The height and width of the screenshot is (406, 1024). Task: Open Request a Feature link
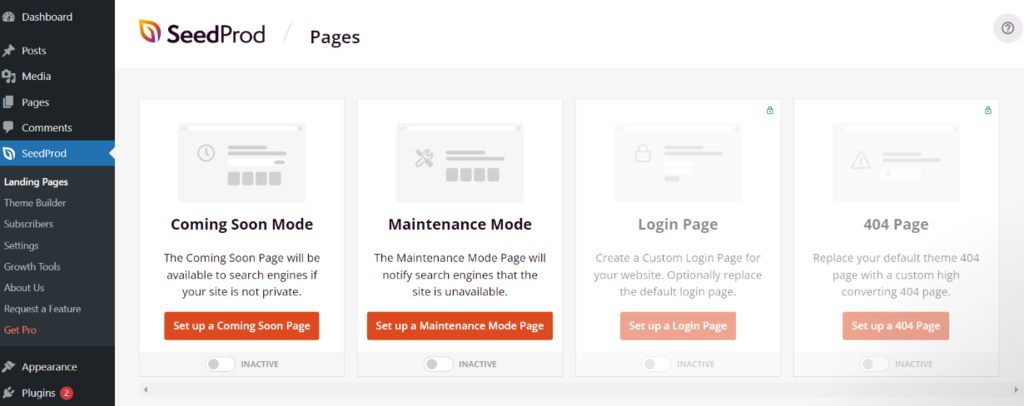[x=42, y=309]
